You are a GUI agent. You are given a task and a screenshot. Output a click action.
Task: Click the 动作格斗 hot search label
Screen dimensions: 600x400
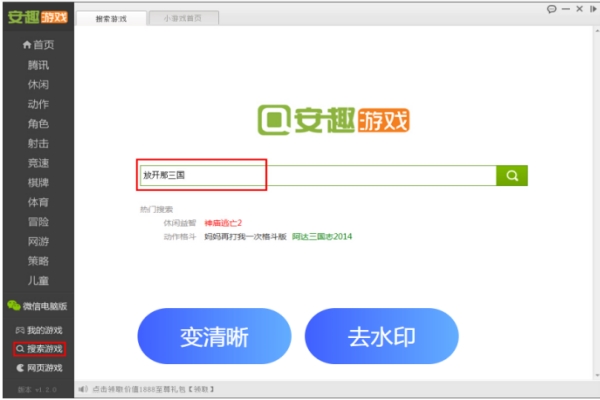coord(179,237)
